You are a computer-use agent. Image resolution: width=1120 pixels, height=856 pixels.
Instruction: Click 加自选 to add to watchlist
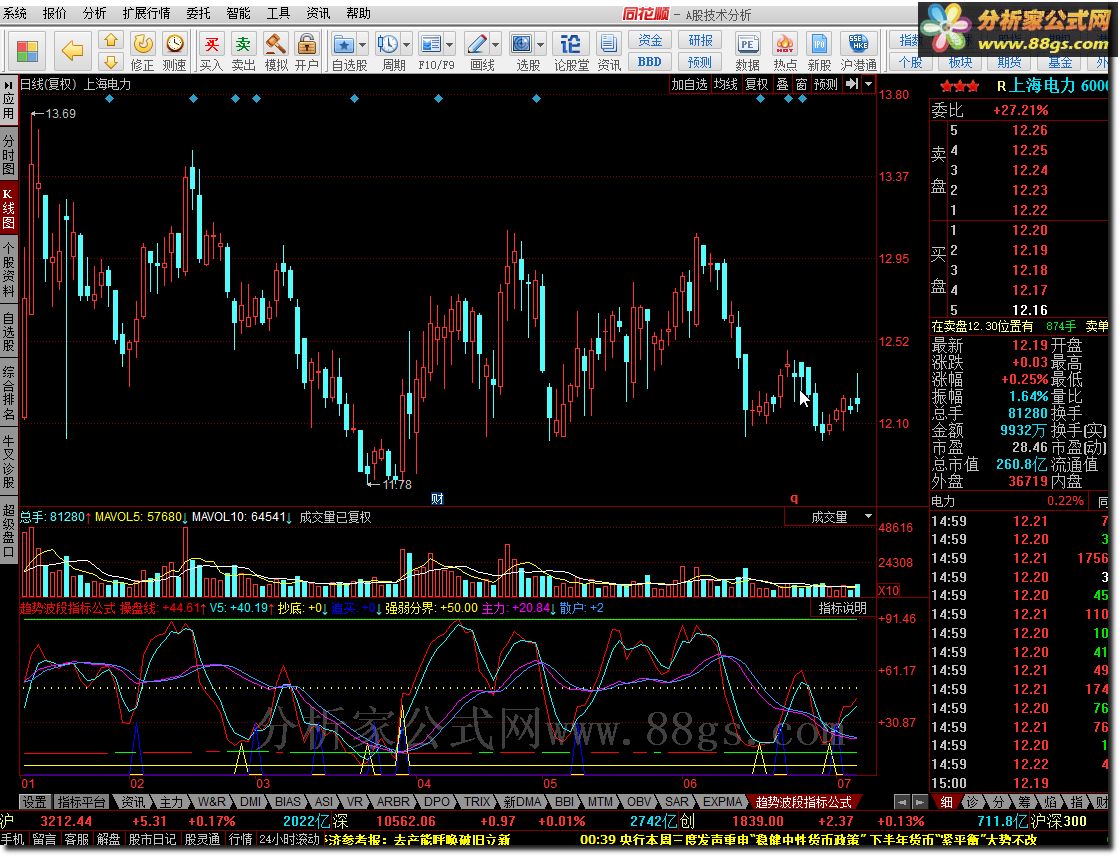(689, 84)
